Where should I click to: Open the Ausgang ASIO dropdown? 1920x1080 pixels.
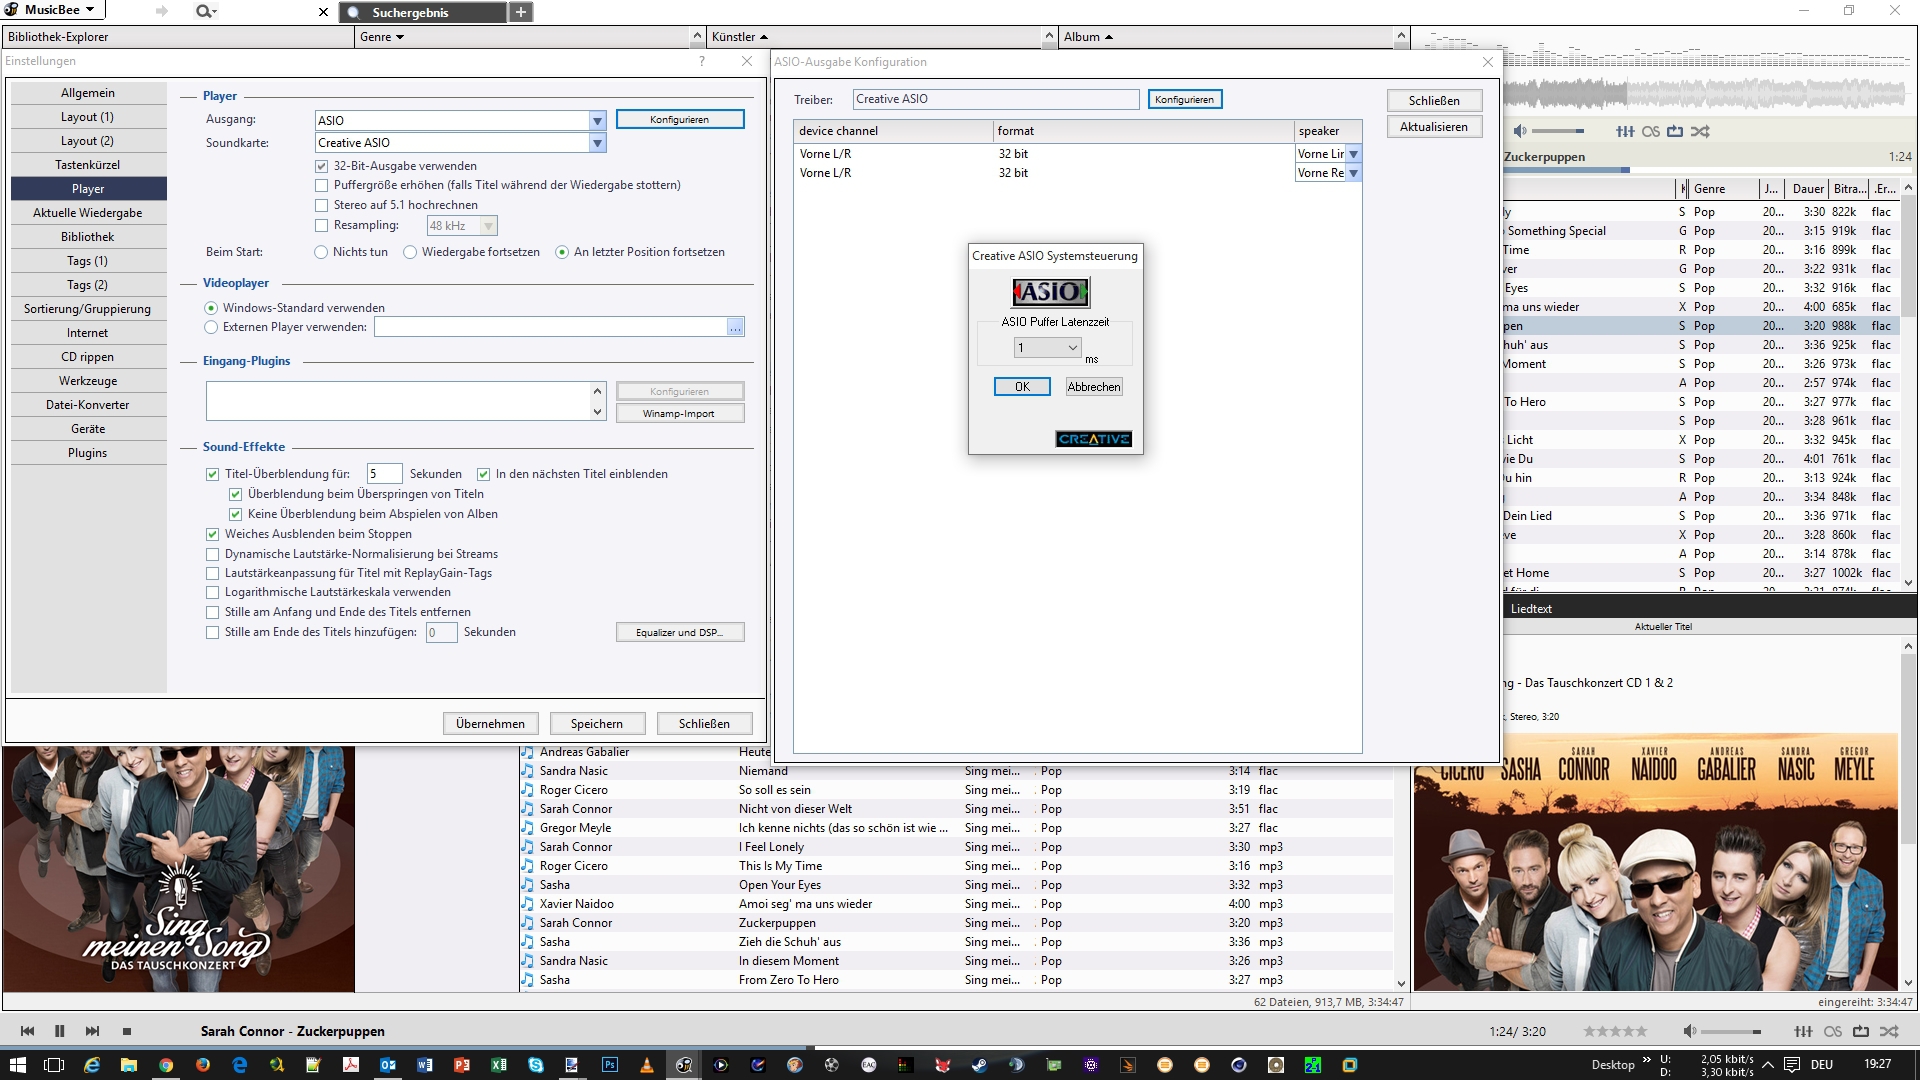click(x=597, y=120)
